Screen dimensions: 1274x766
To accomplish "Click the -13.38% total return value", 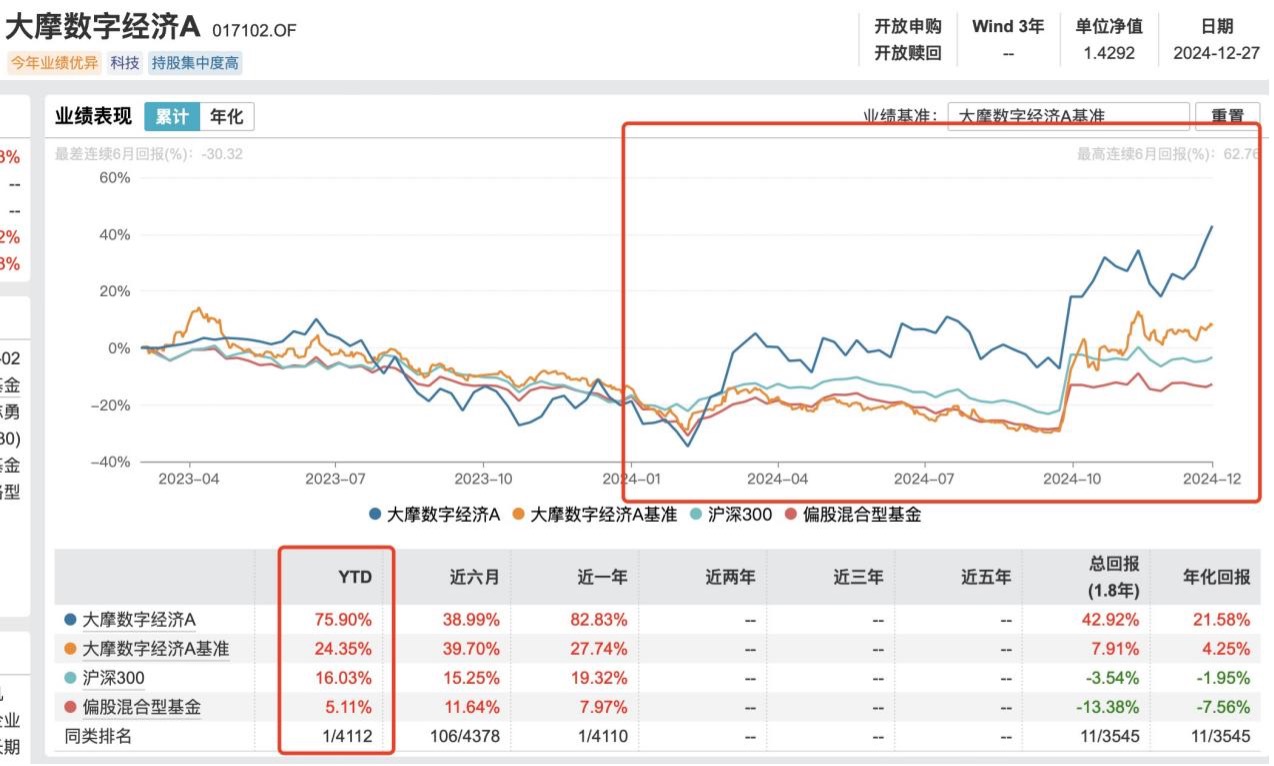I will tap(1106, 707).
